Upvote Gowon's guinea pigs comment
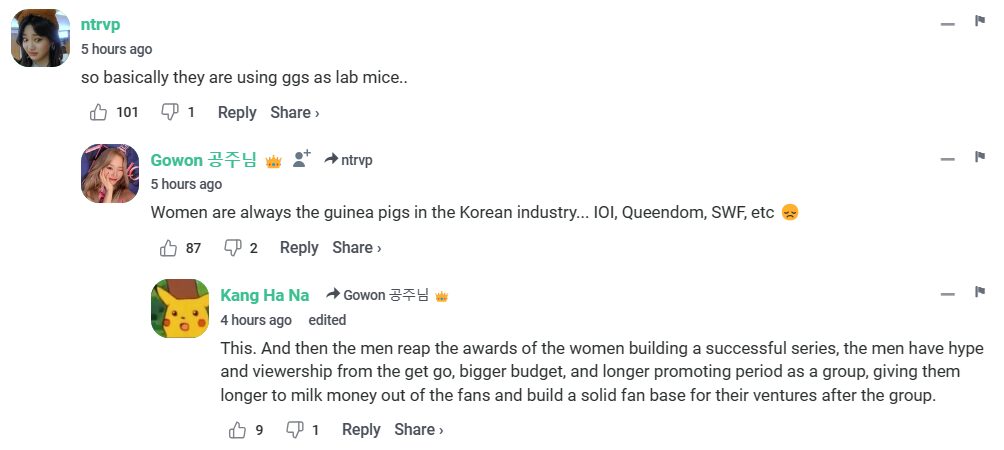This screenshot has height=450, width=1004. (168, 248)
